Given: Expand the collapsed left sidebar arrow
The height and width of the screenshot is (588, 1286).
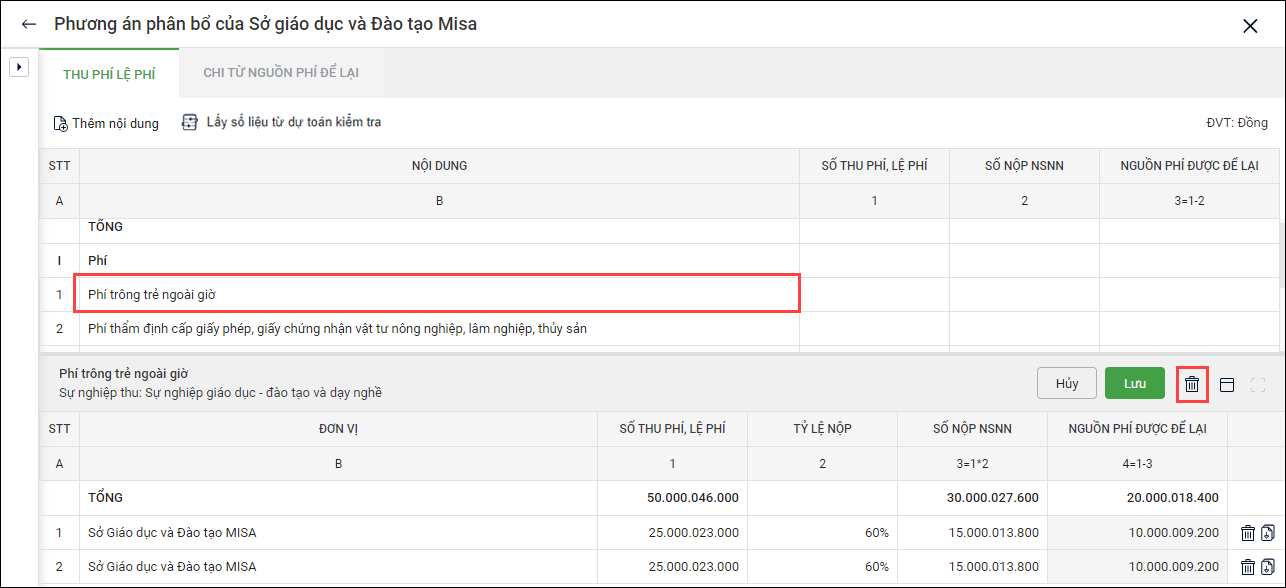Looking at the screenshot, I should [18, 66].
